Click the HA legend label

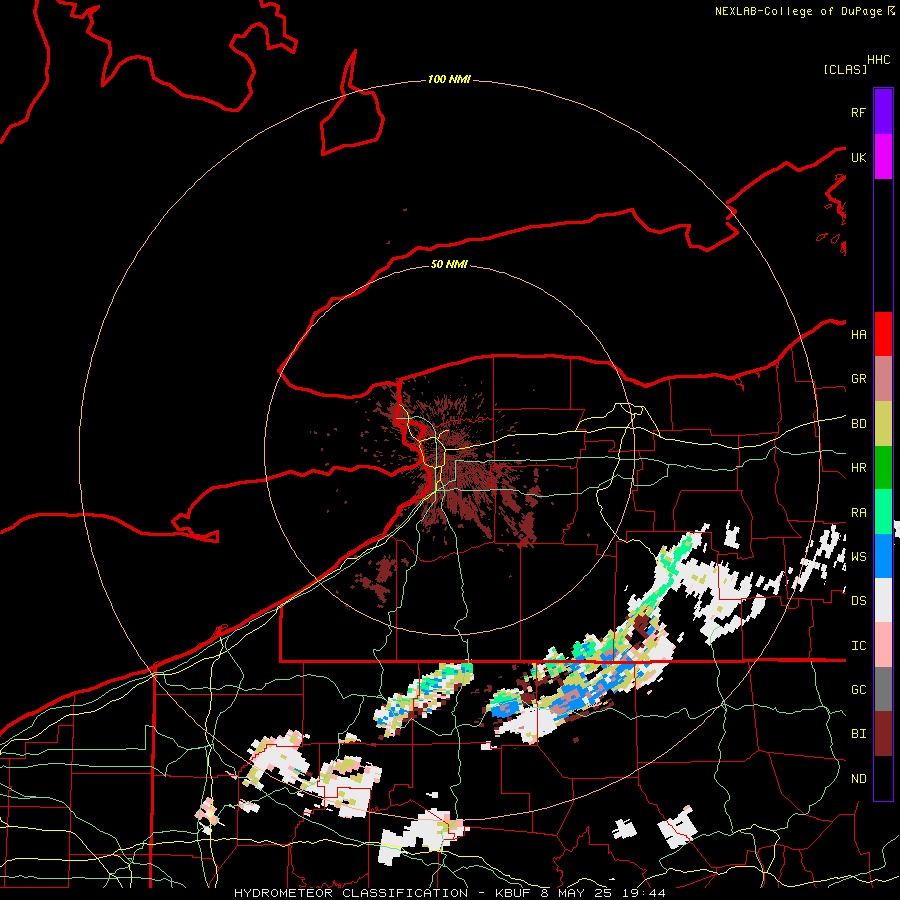(858, 335)
